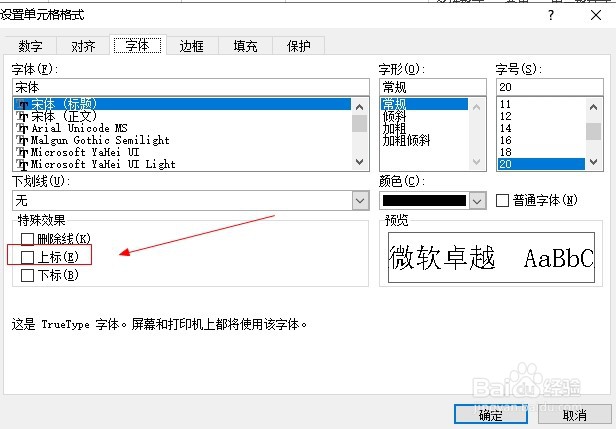Choose Malgun Gothic Semilight font
616x429 pixels.
point(182,140)
